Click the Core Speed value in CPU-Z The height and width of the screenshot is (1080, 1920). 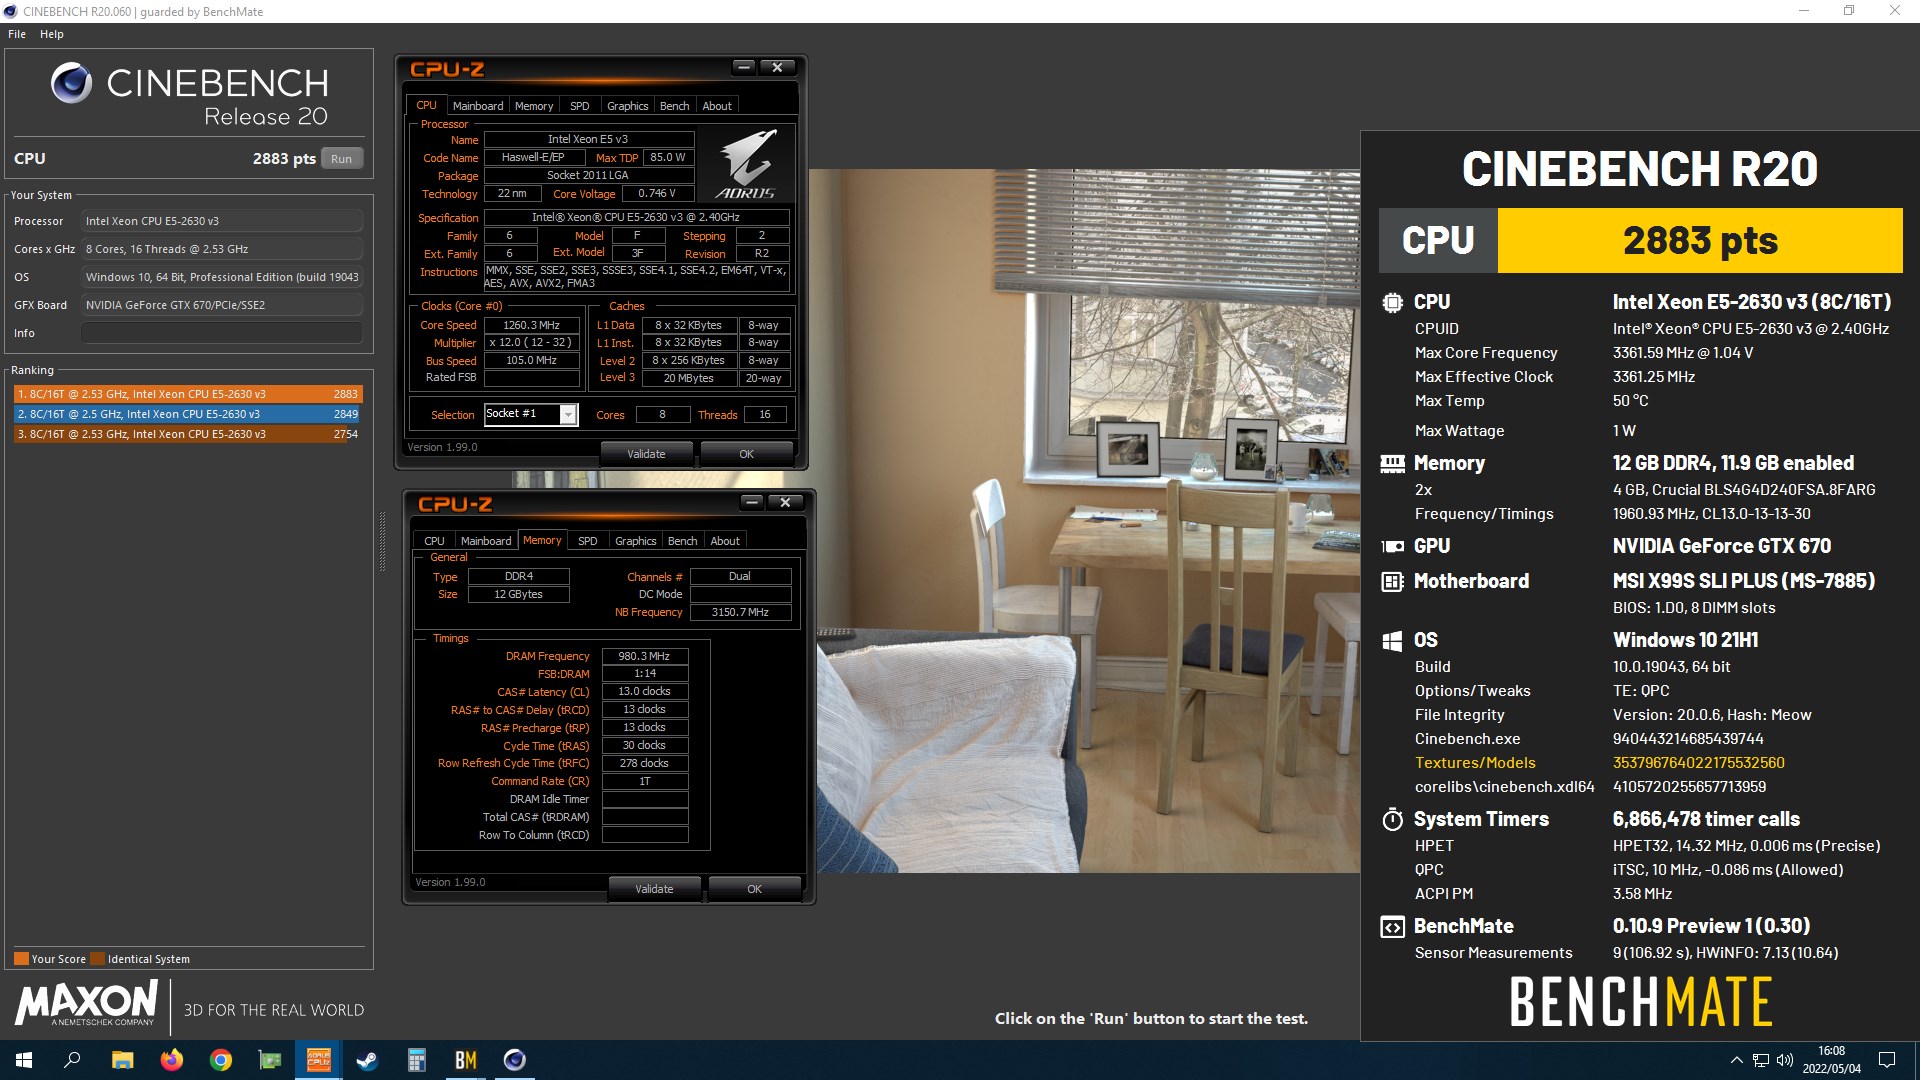(531, 325)
